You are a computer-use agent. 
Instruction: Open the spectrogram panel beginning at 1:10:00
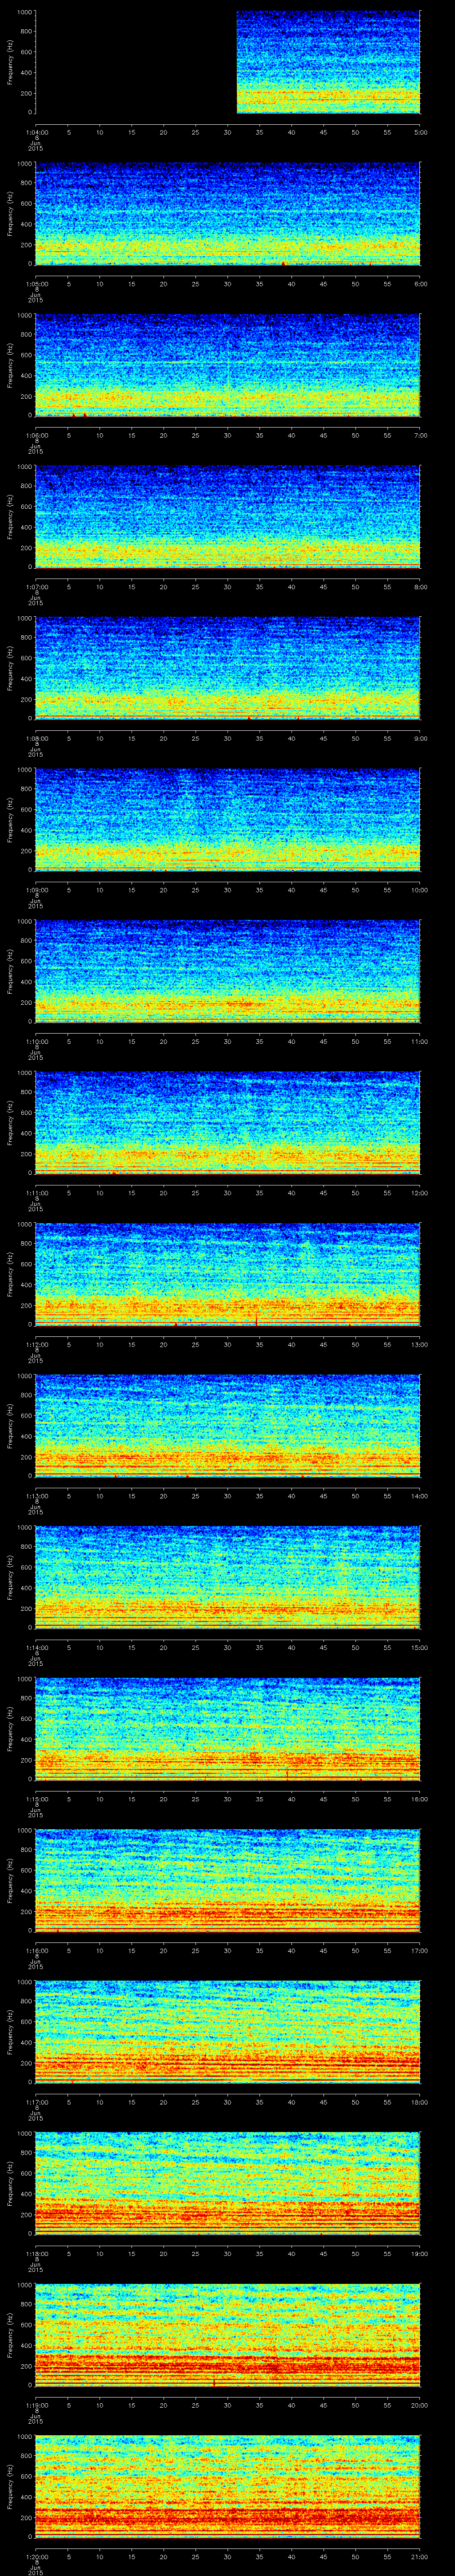(x=228, y=971)
